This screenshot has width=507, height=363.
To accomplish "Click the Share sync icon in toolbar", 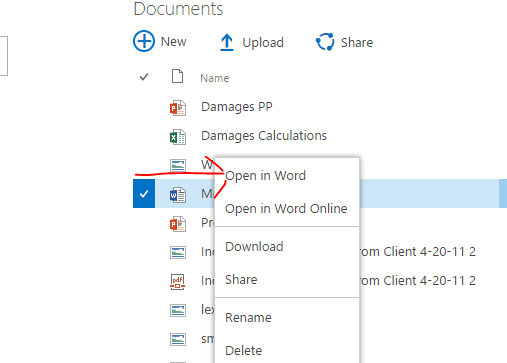I will point(325,42).
